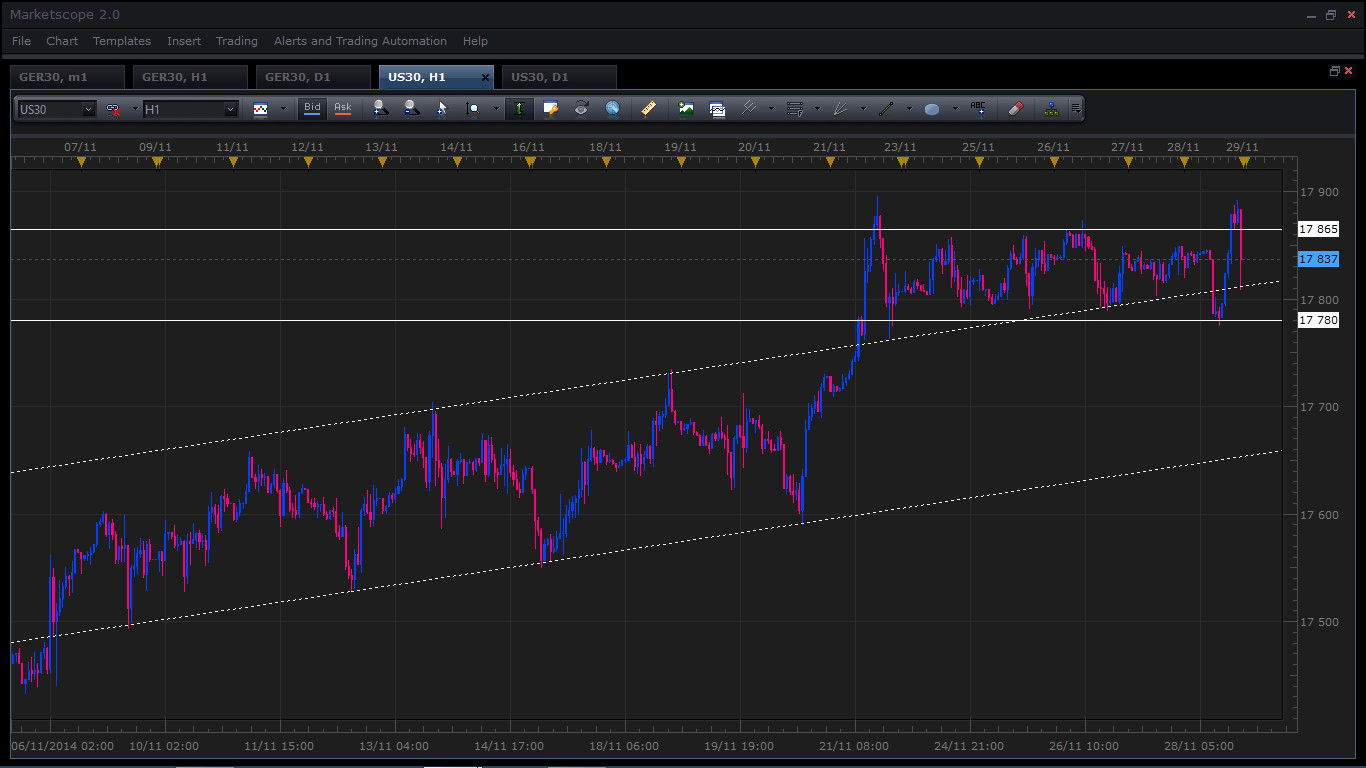1366x768 pixels.
Task: Open Alerts and Trading Automation menu
Action: point(360,41)
